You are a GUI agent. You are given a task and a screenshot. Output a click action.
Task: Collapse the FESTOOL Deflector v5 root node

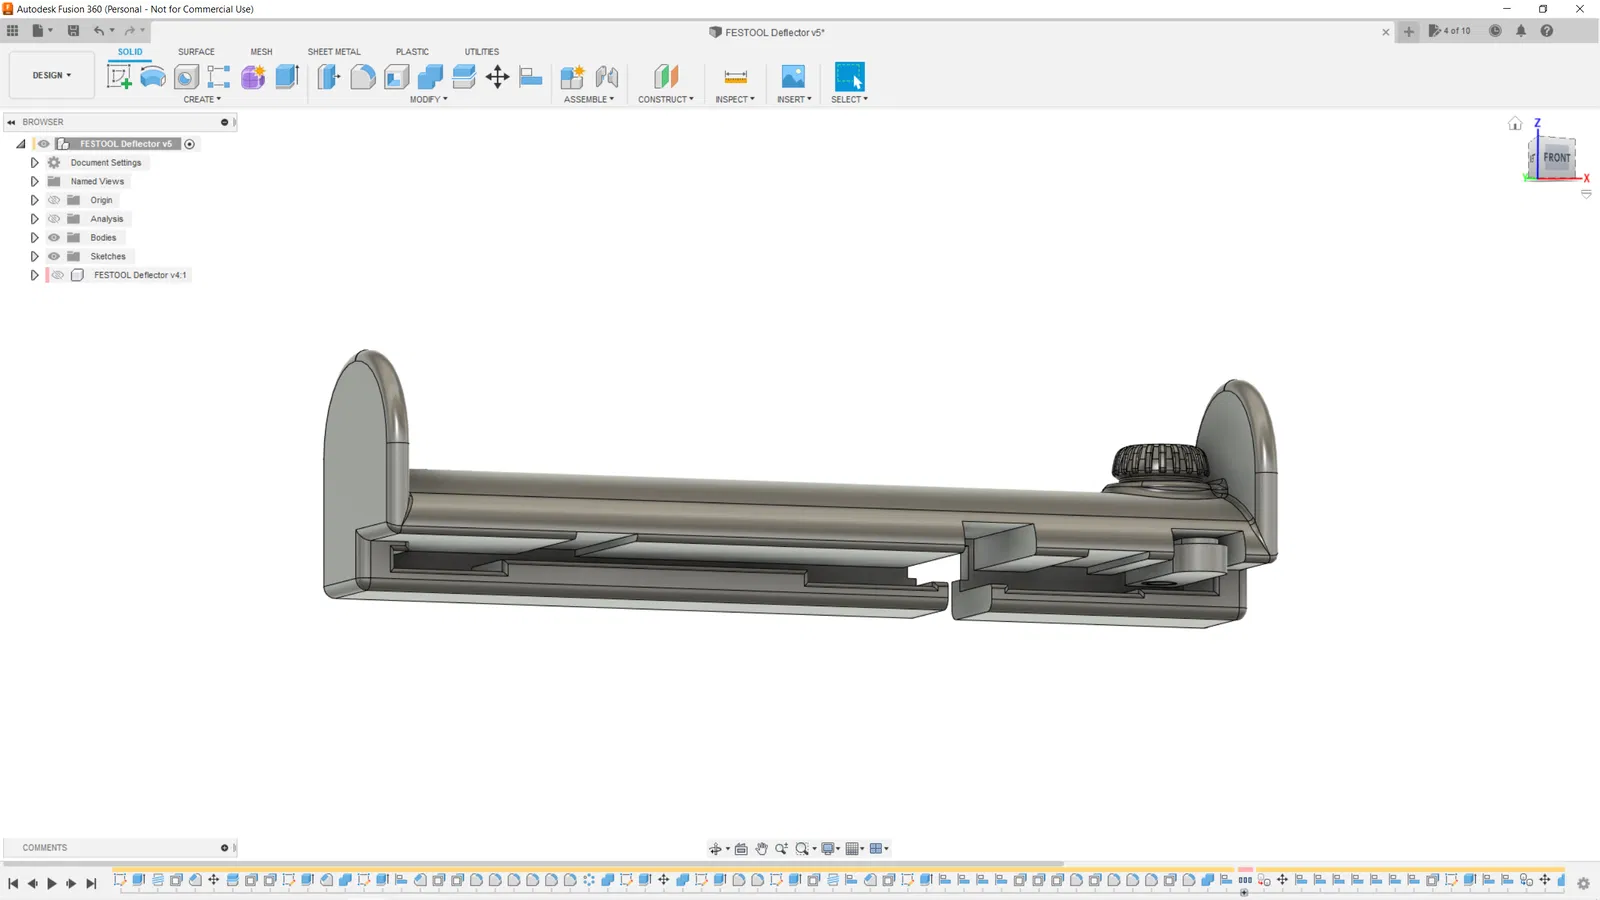[20, 144]
